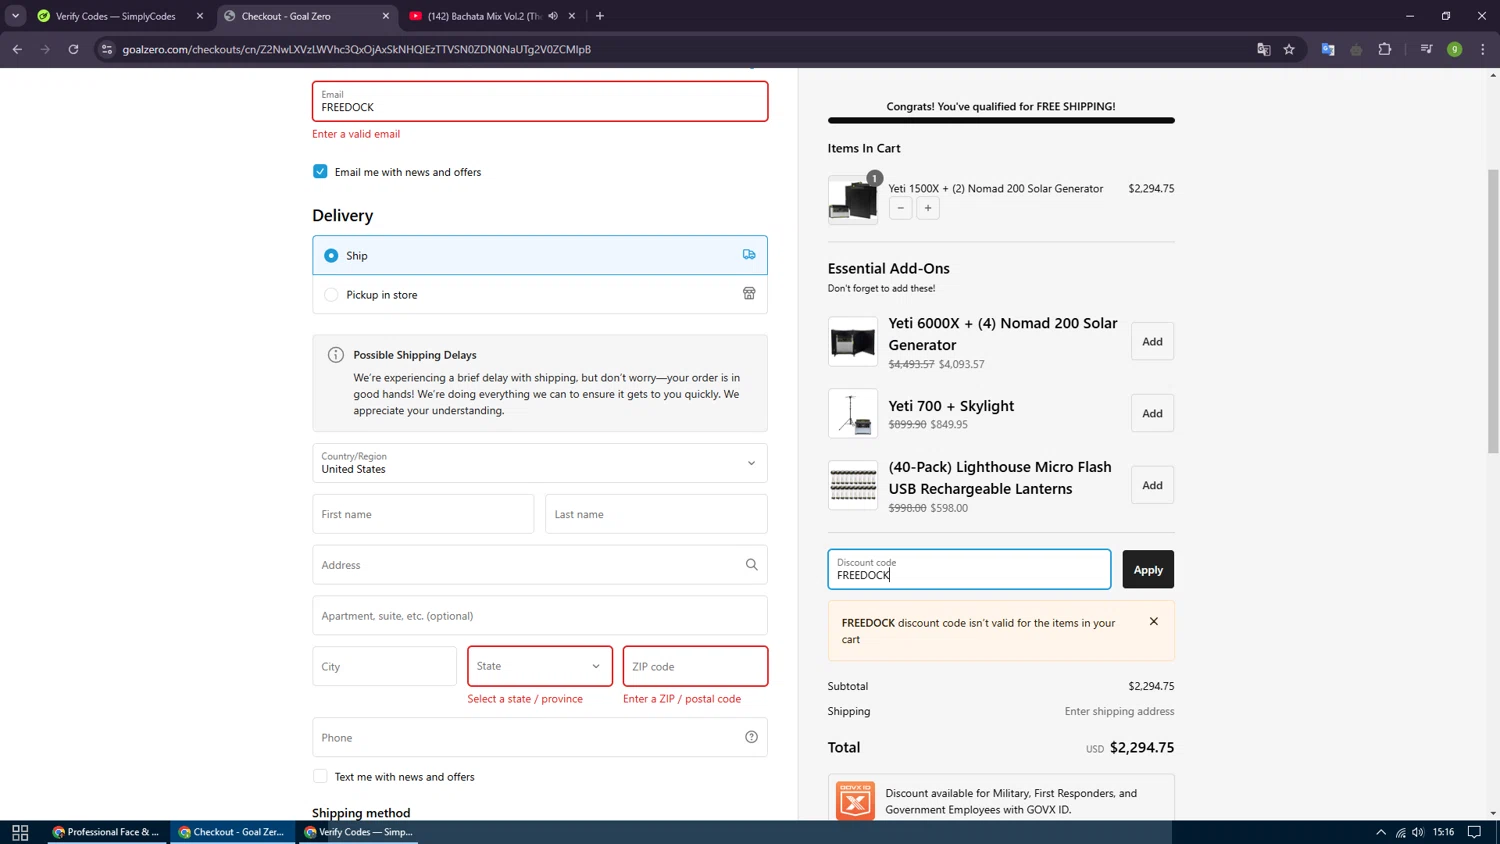The width and height of the screenshot is (1500, 844).
Task: Mute the Bachata Mix tab audio icon
Action: (x=553, y=16)
